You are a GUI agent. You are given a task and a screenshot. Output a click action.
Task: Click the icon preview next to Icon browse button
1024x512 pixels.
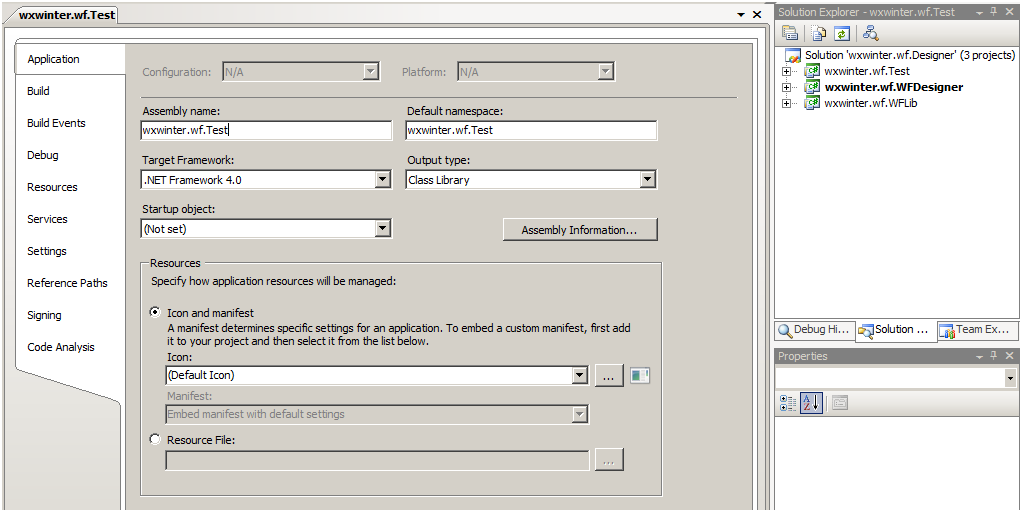640,376
